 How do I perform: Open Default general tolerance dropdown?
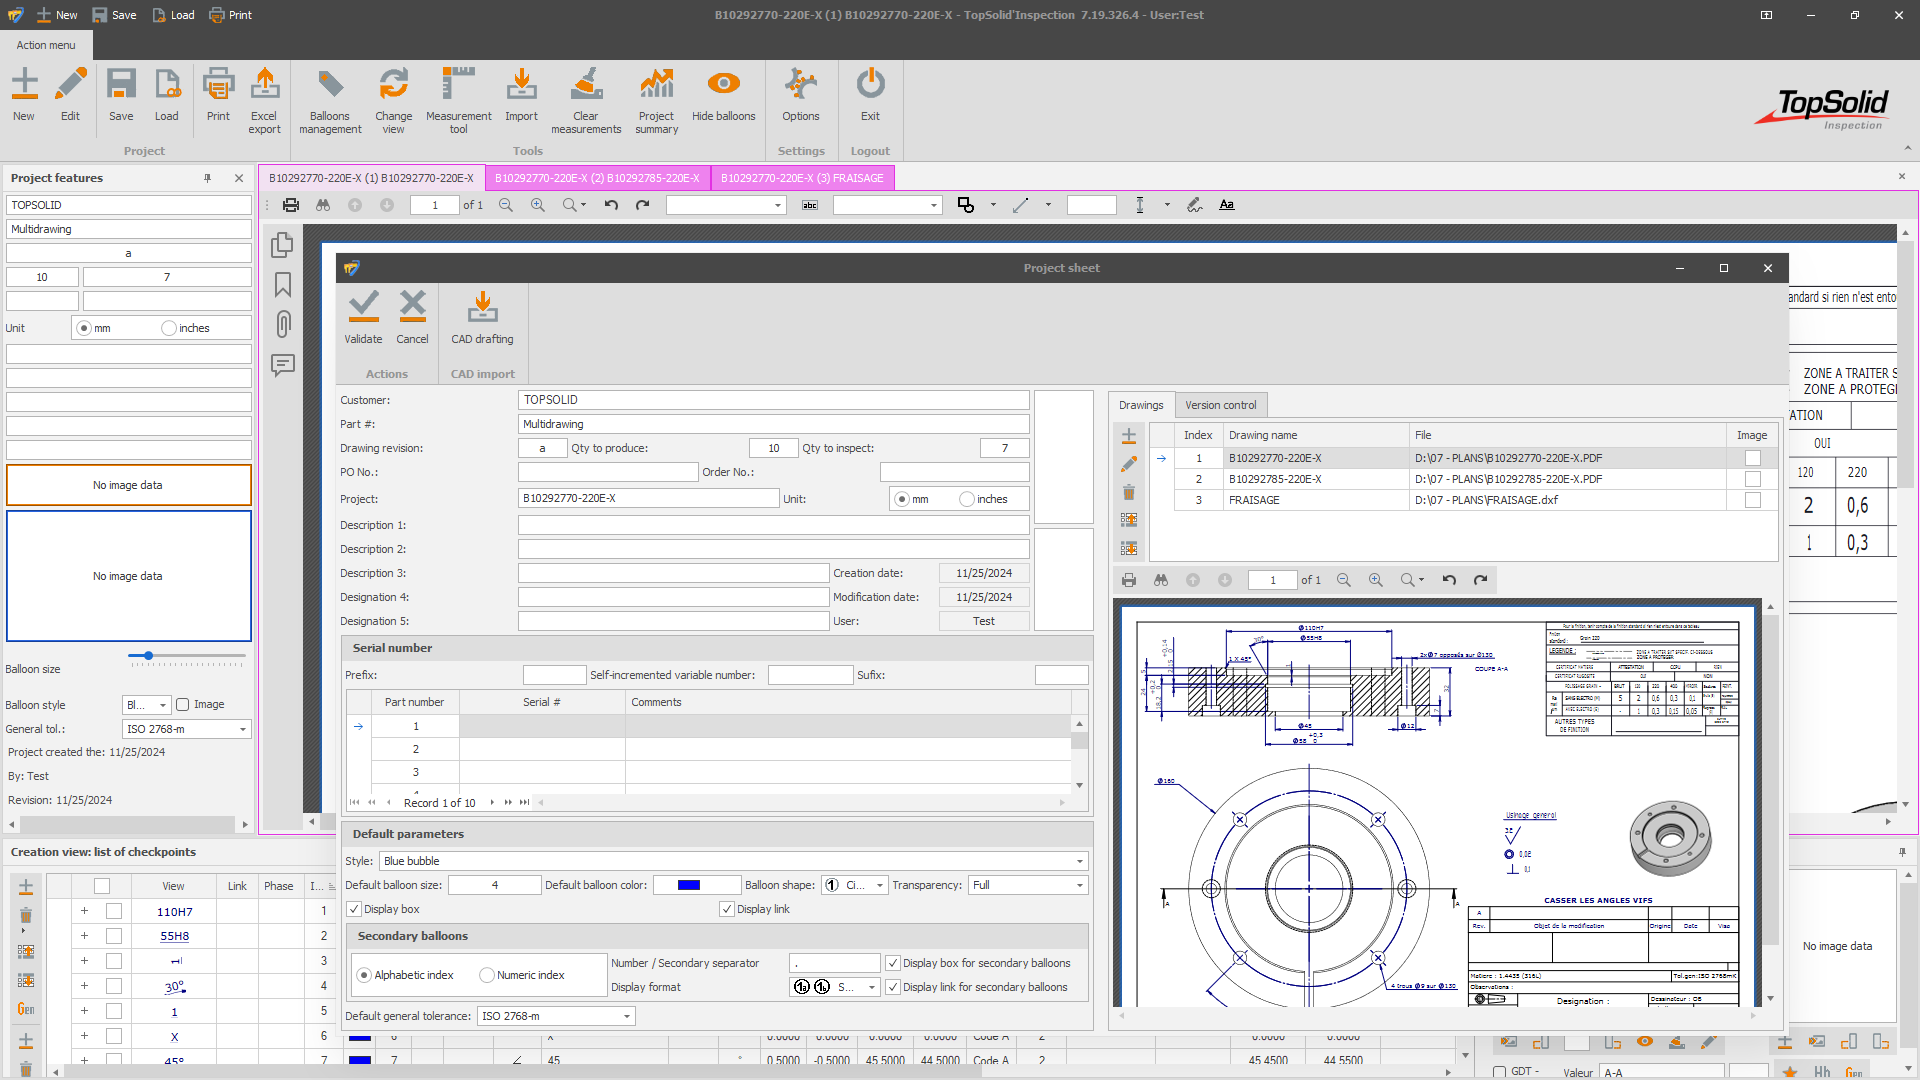[x=627, y=1016]
